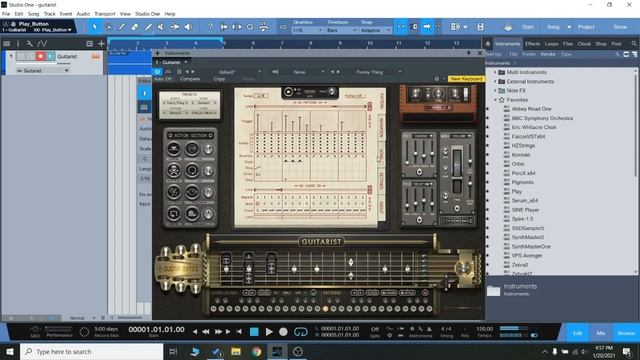Click the question mark help icon
640x360 pixels.
click(x=210, y=27)
